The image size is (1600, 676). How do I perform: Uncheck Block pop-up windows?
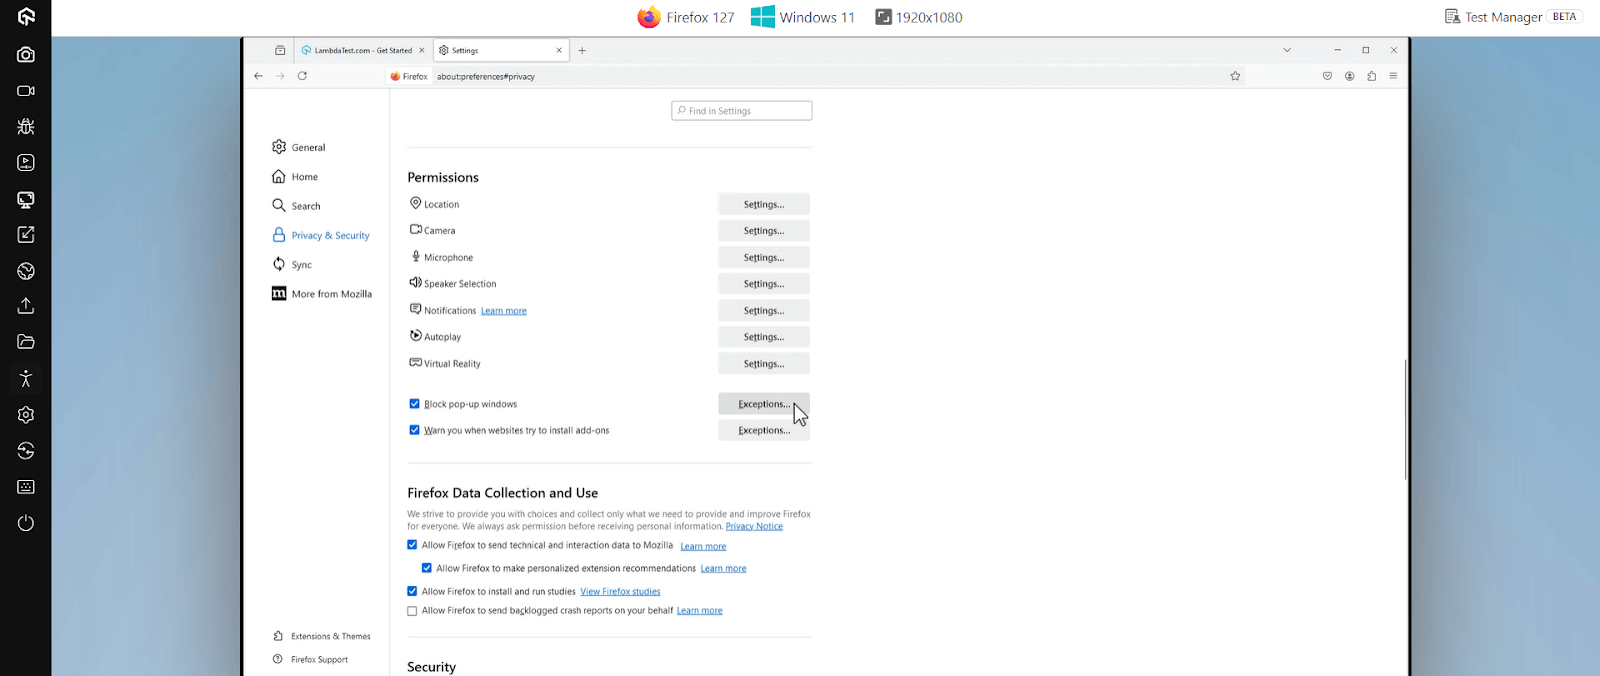click(x=414, y=404)
